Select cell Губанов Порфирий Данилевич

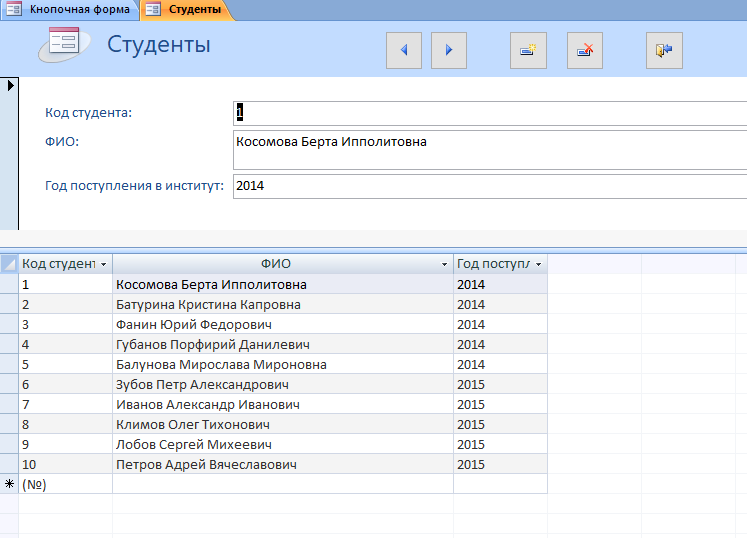[283, 345]
